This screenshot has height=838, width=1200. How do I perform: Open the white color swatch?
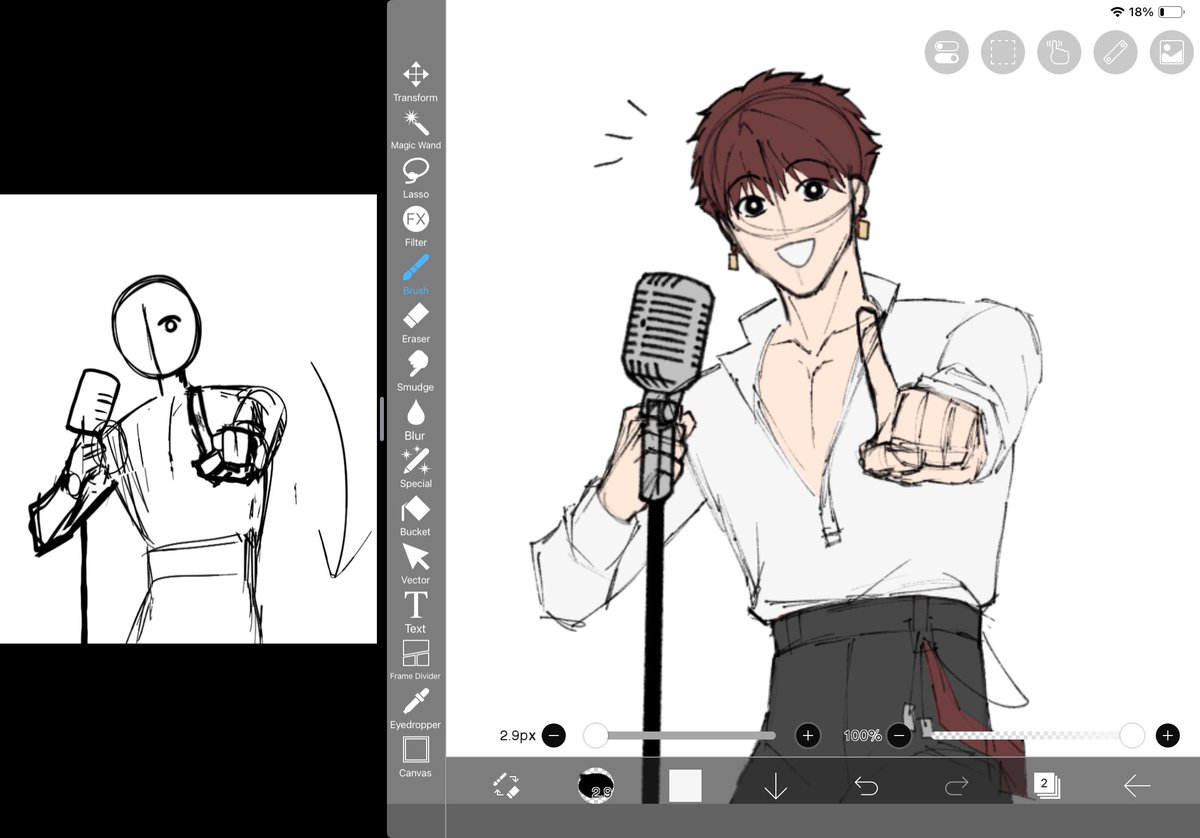686,786
